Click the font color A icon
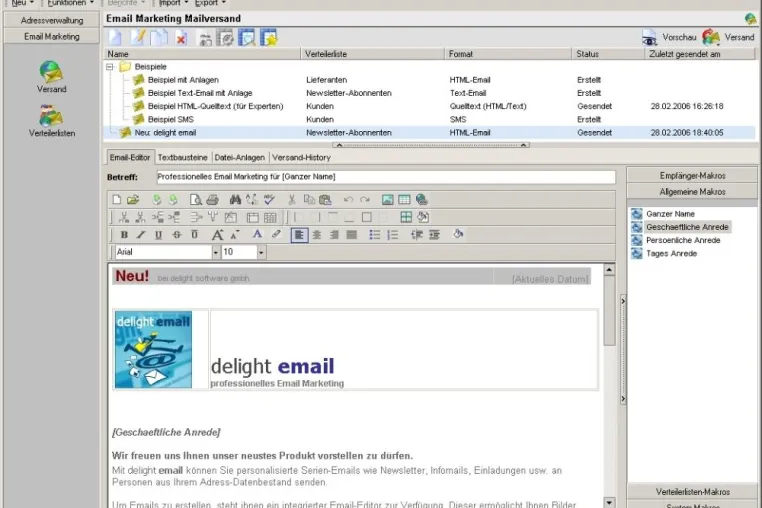Image resolution: width=762 pixels, height=508 pixels. 257,235
